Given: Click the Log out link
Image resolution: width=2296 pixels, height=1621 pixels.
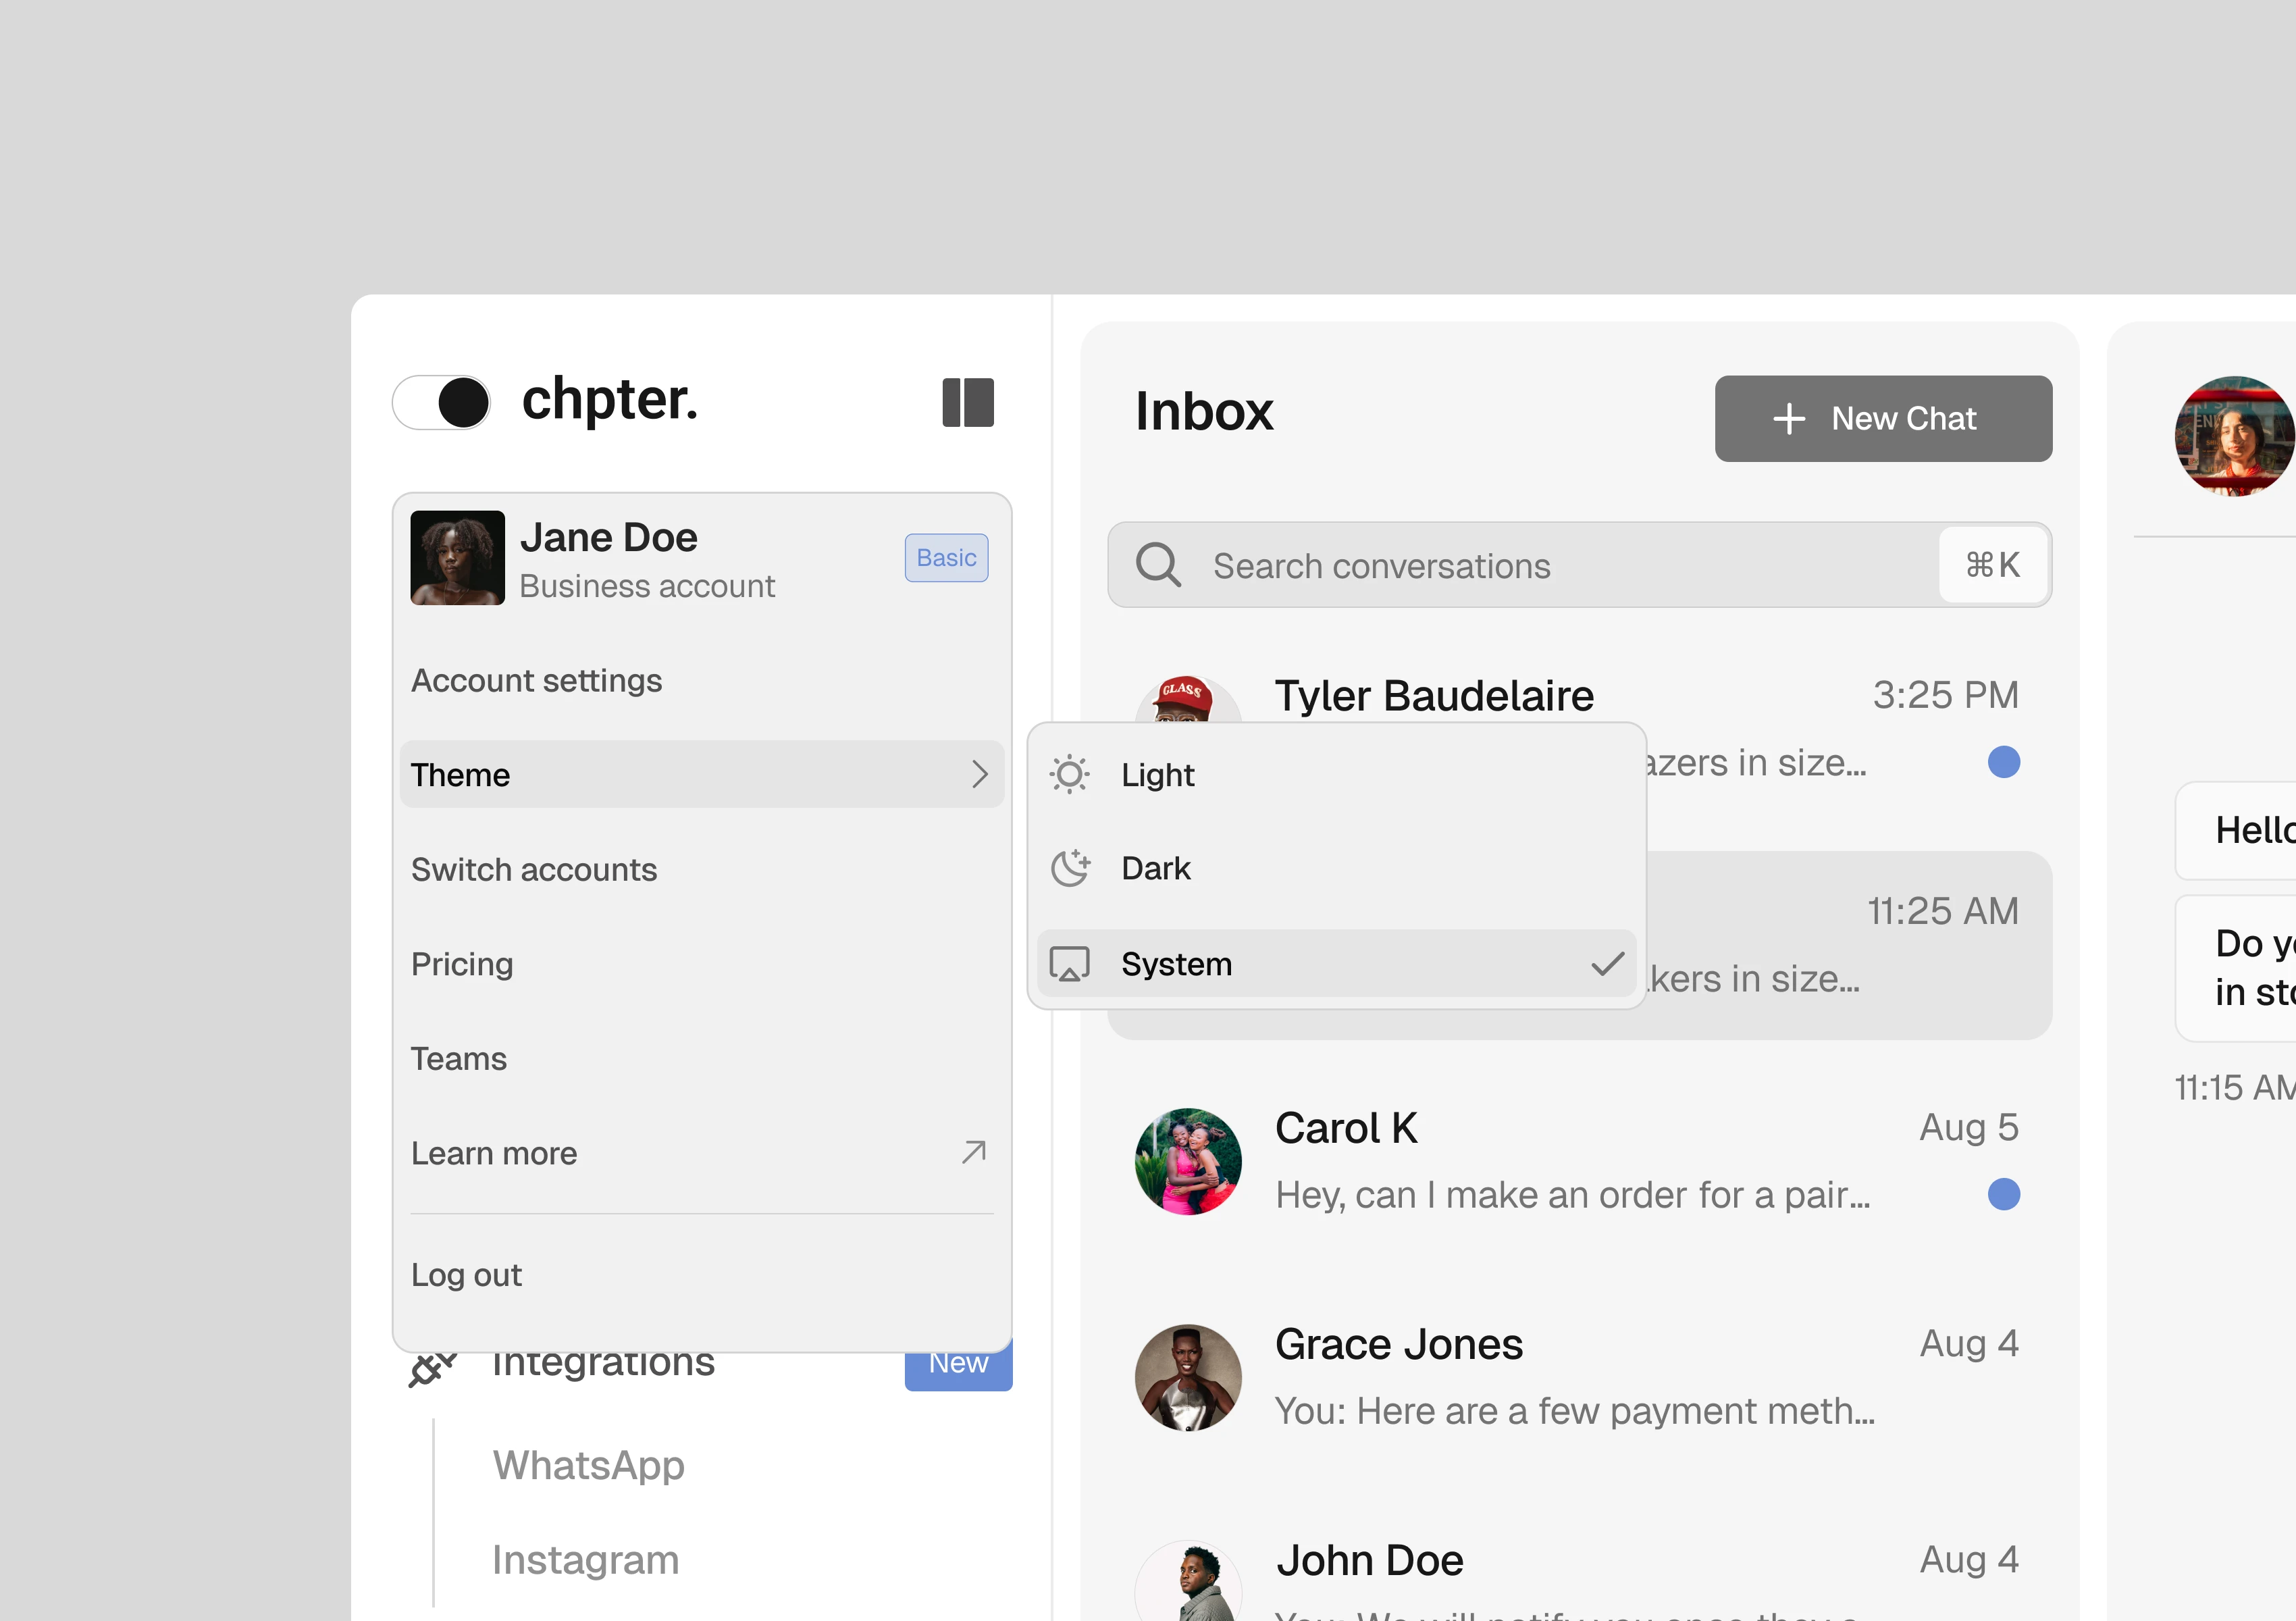Looking at the screenshot, I should 466,1274.
